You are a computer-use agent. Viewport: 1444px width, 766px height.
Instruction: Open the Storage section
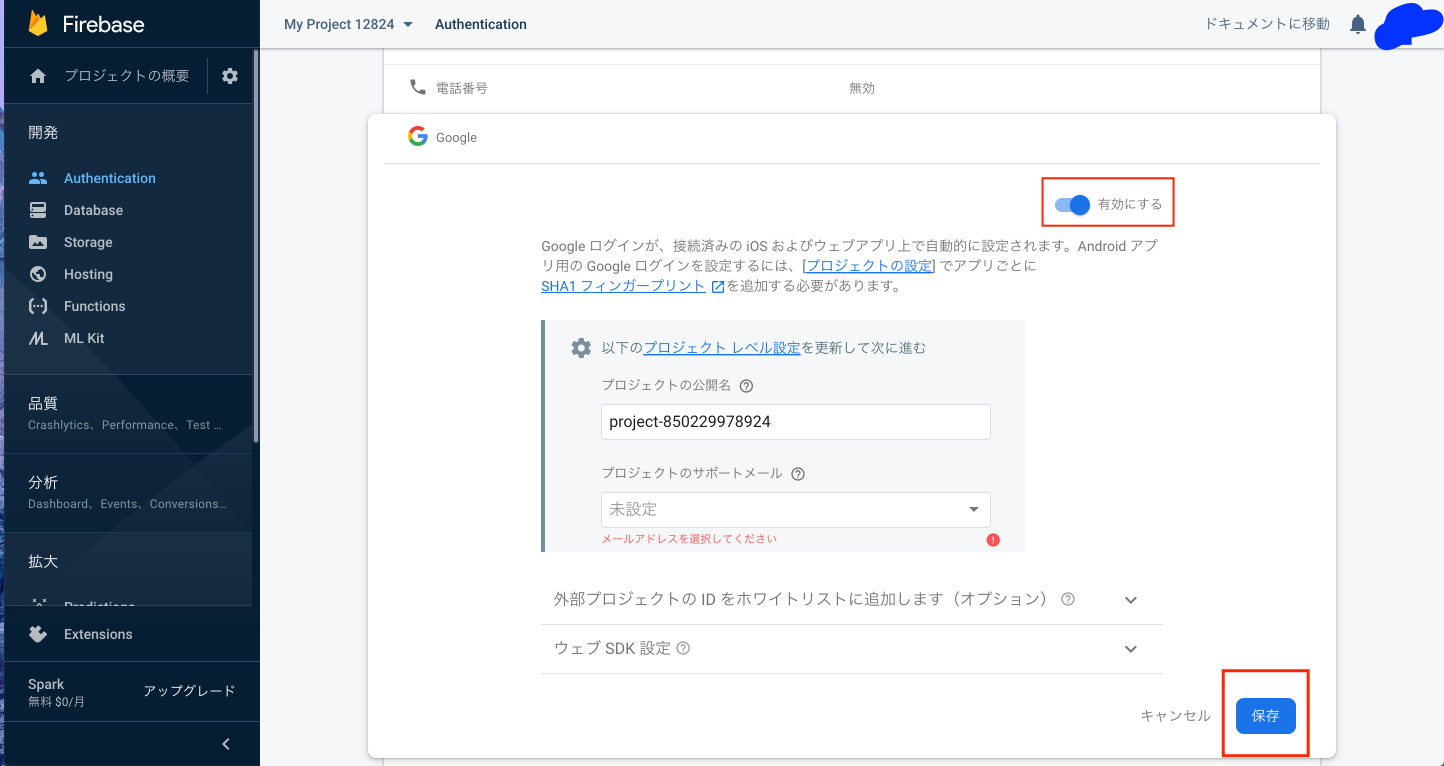coord(89,241)
